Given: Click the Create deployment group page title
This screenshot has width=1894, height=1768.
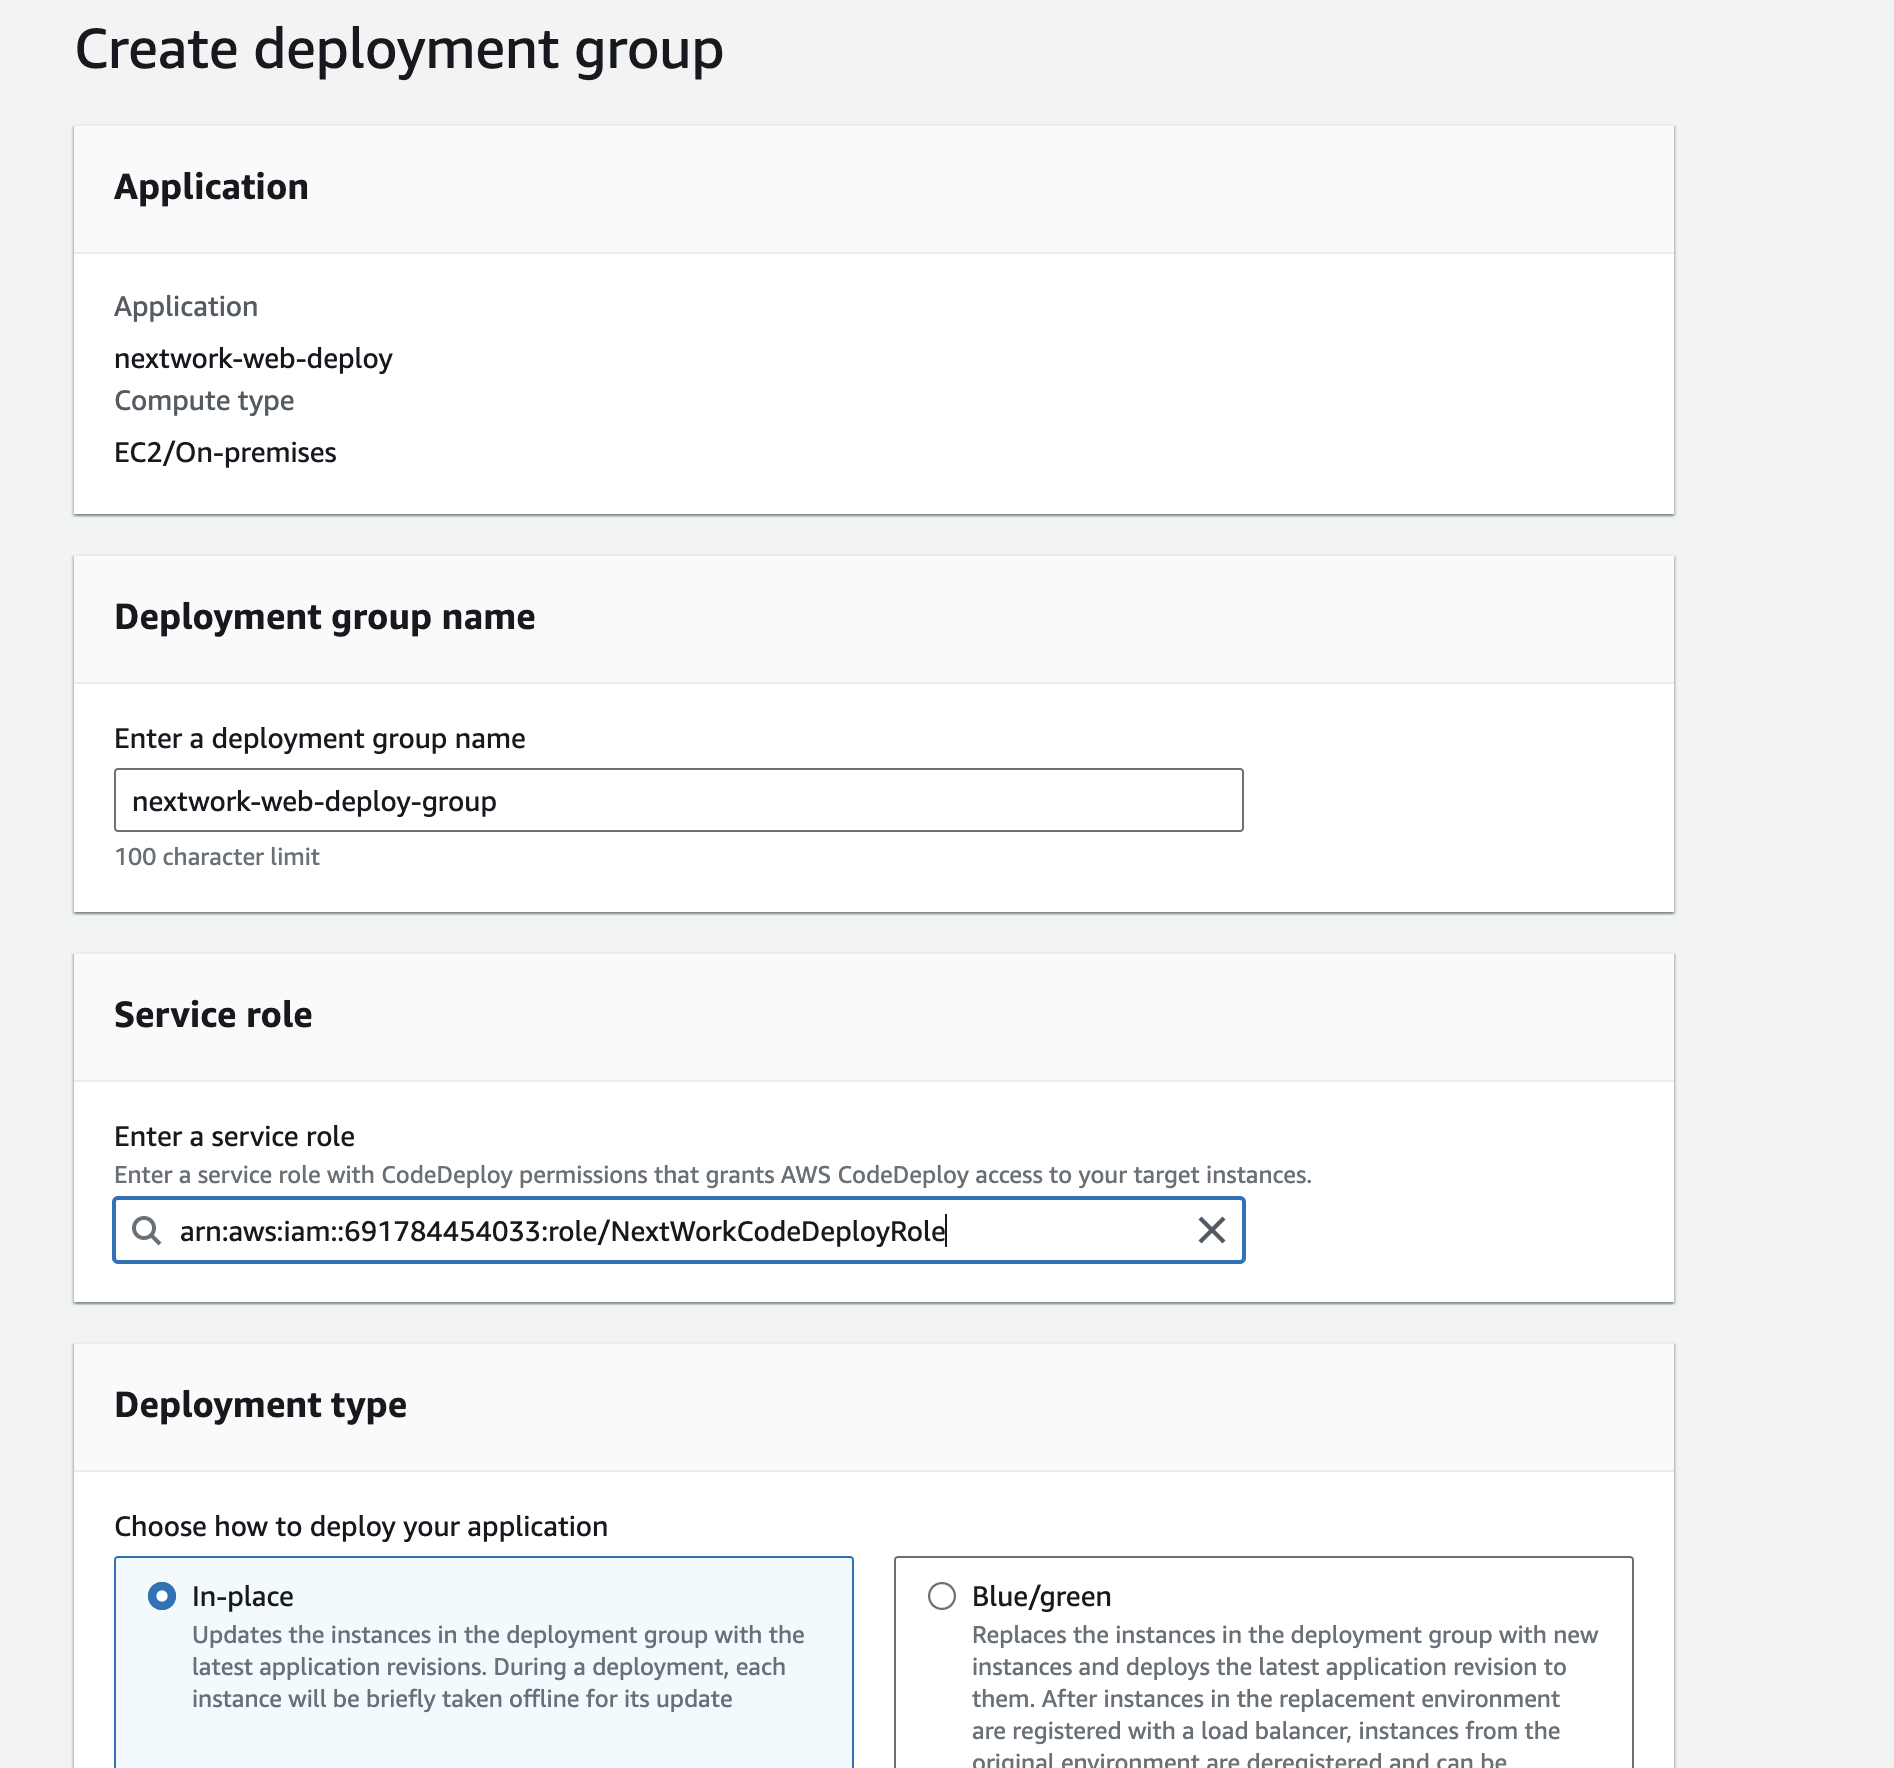Looking at the screenshot, I should coord(399,49).
